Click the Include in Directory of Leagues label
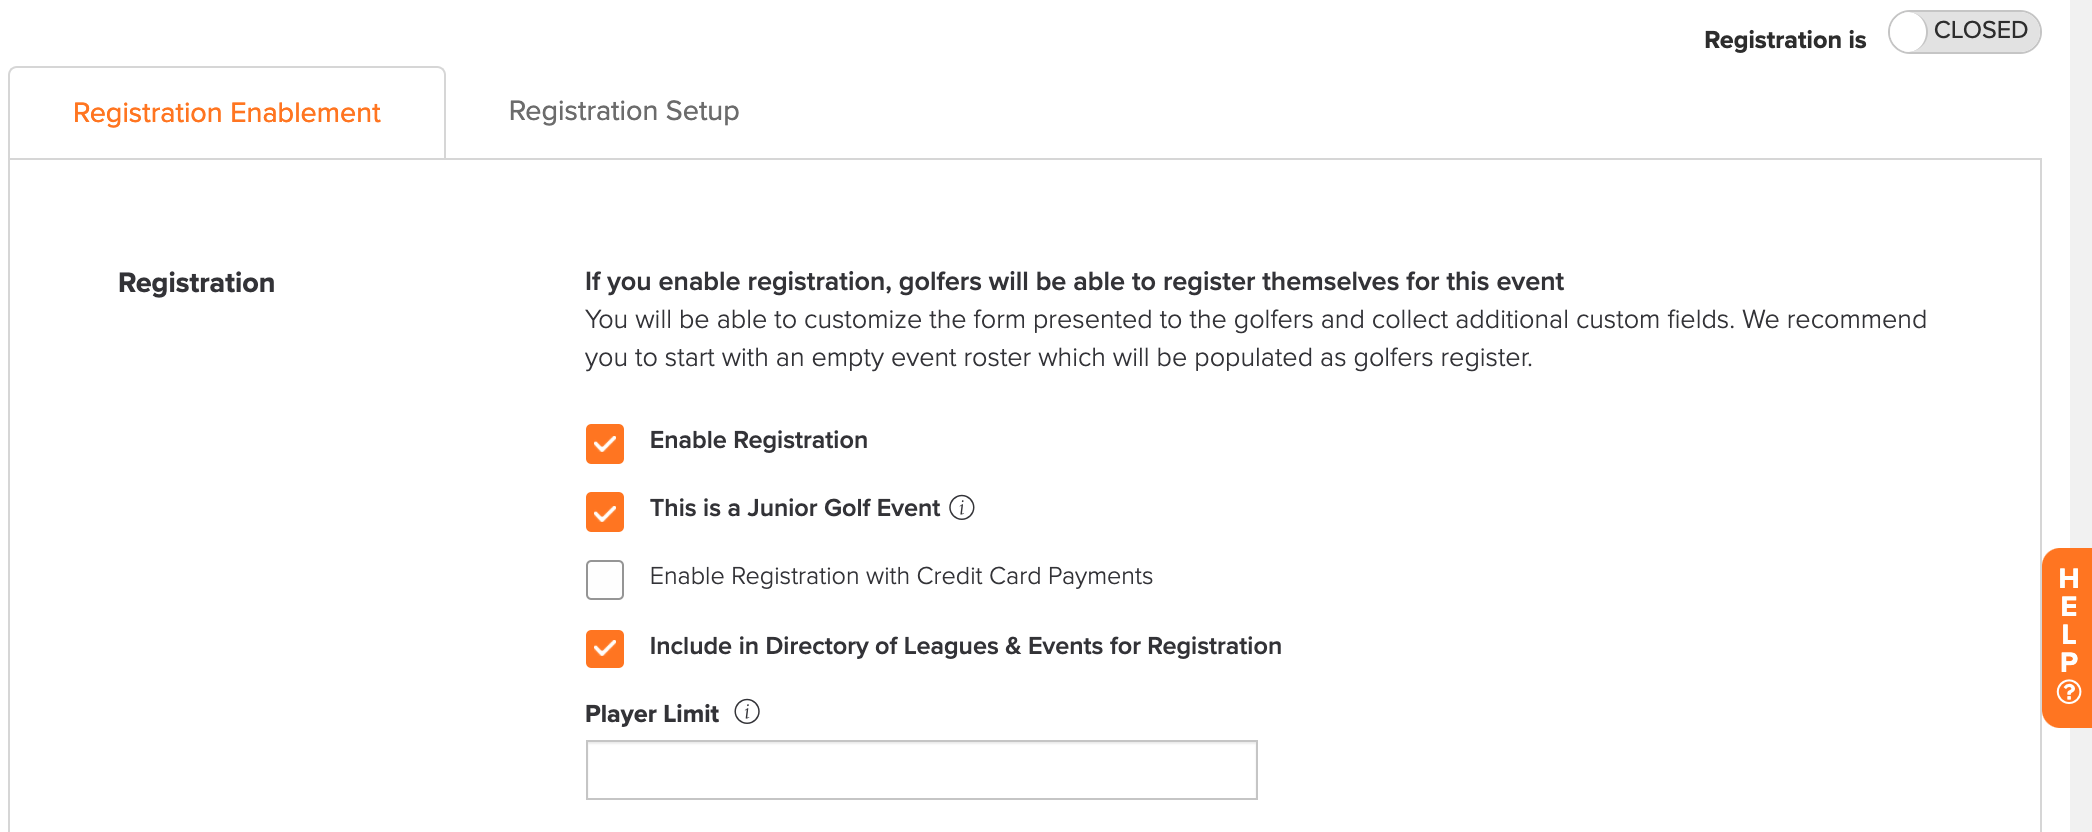This screenshot has height=832, width=2092. 965,646
